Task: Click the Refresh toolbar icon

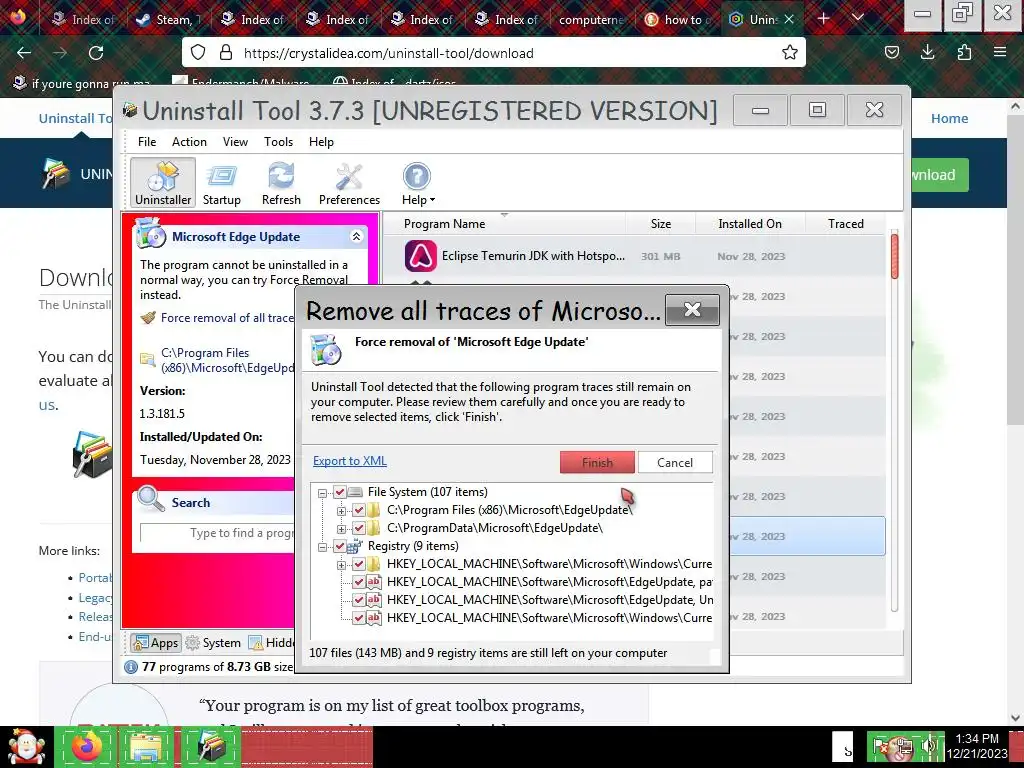Action: tap(281, 184)
